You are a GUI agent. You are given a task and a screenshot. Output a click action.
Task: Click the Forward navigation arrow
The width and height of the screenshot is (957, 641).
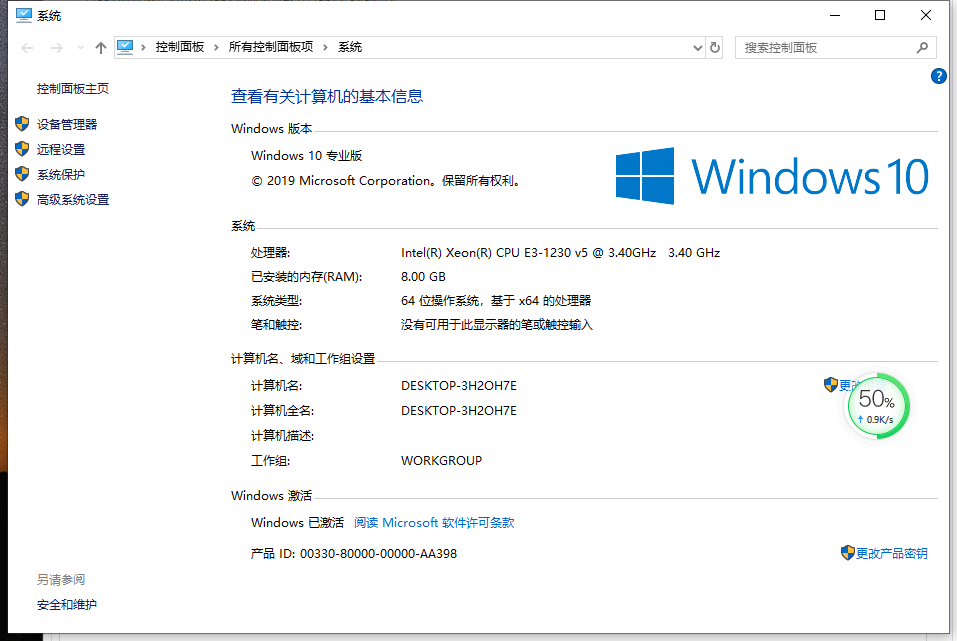tap(56, 48)
